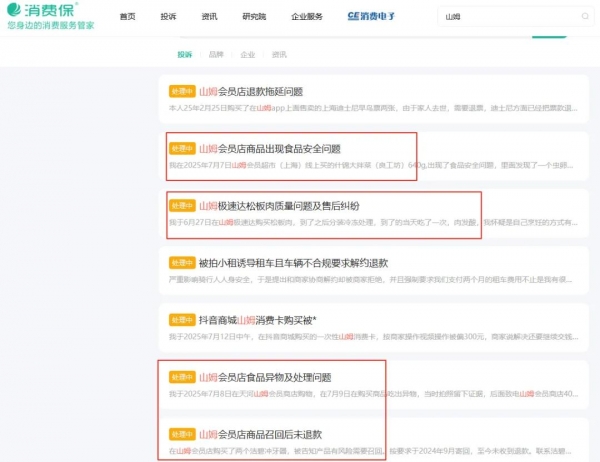Click 处理中 badge on 食品安全问题 row
The width and height of the screenshot is (600, 462).
[x=182, y=149]
